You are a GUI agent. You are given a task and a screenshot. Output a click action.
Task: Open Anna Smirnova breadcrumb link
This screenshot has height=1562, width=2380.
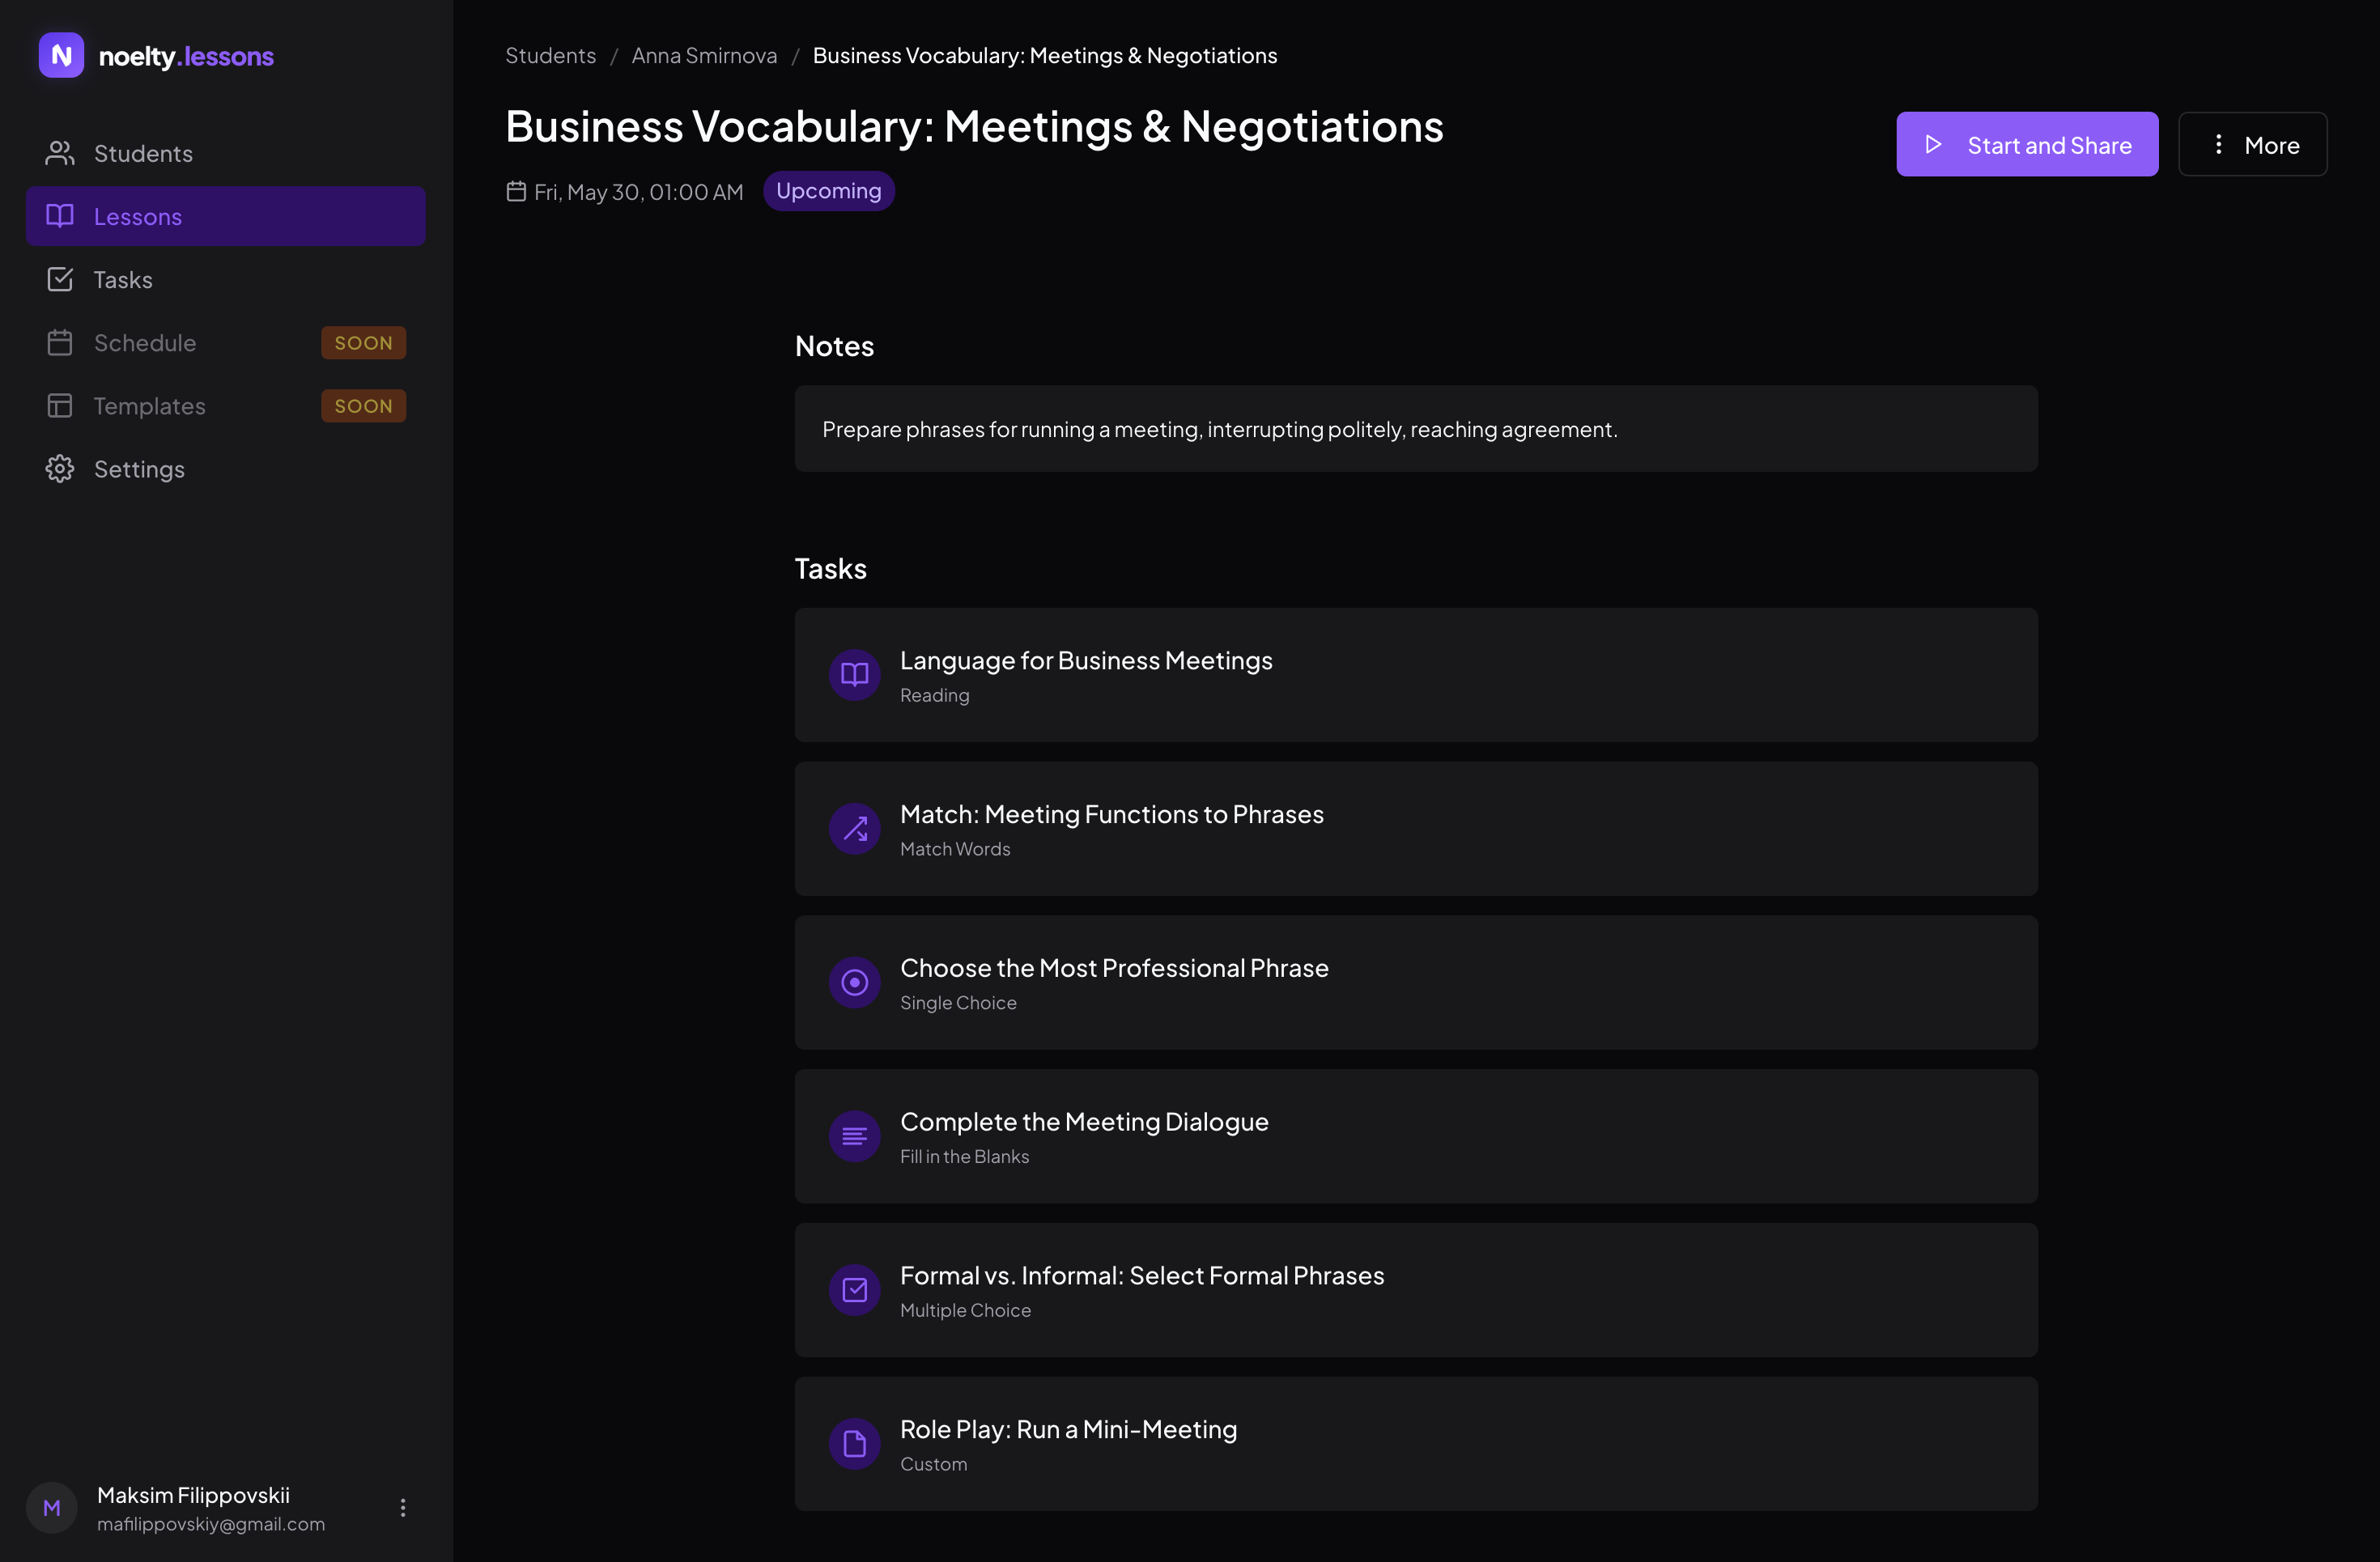(704, 56)
